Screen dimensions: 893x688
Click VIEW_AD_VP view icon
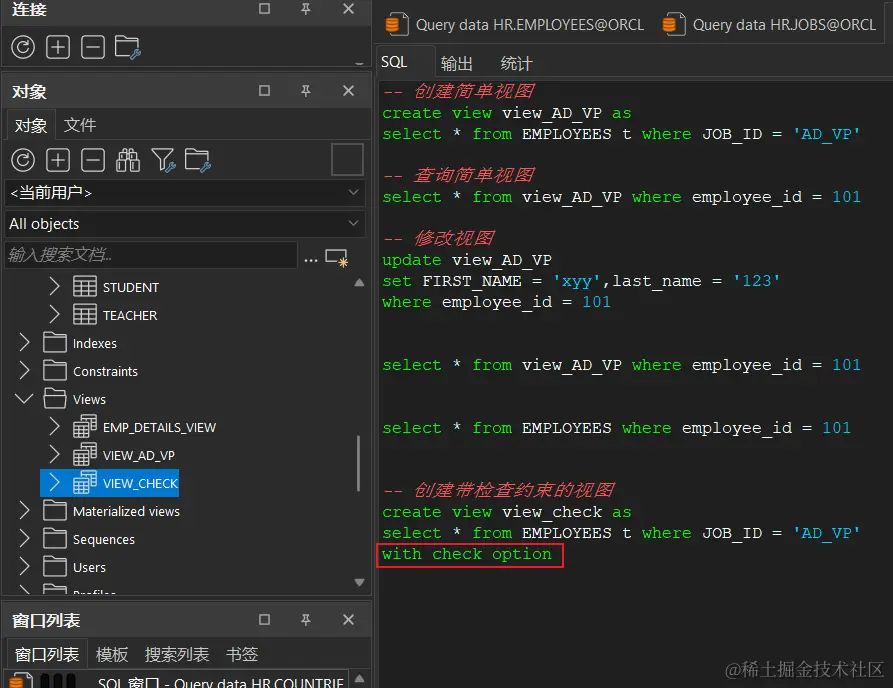(85, 454)
